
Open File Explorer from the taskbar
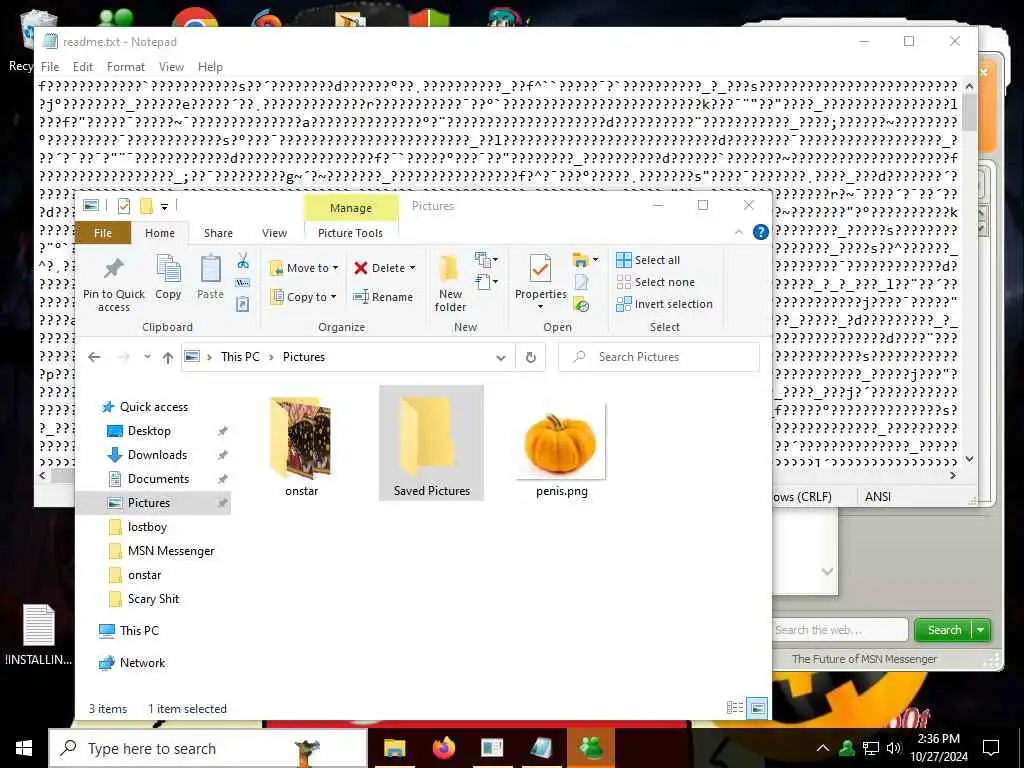click(x=394, y=748)
